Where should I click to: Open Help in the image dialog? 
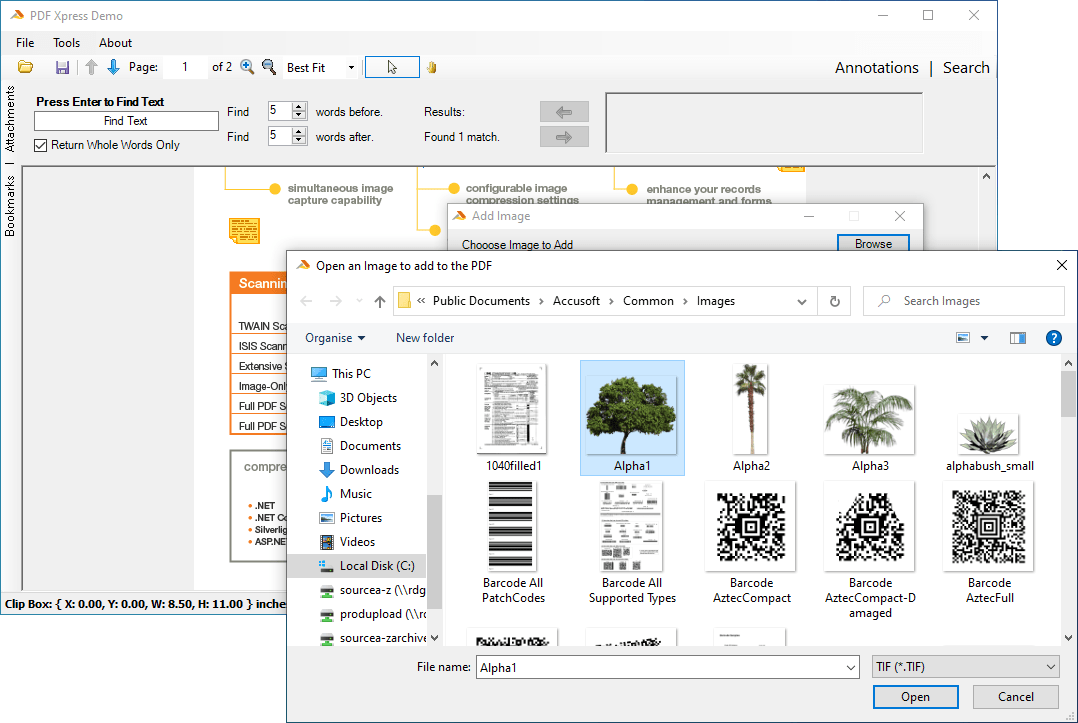(x=1053, y=338)
